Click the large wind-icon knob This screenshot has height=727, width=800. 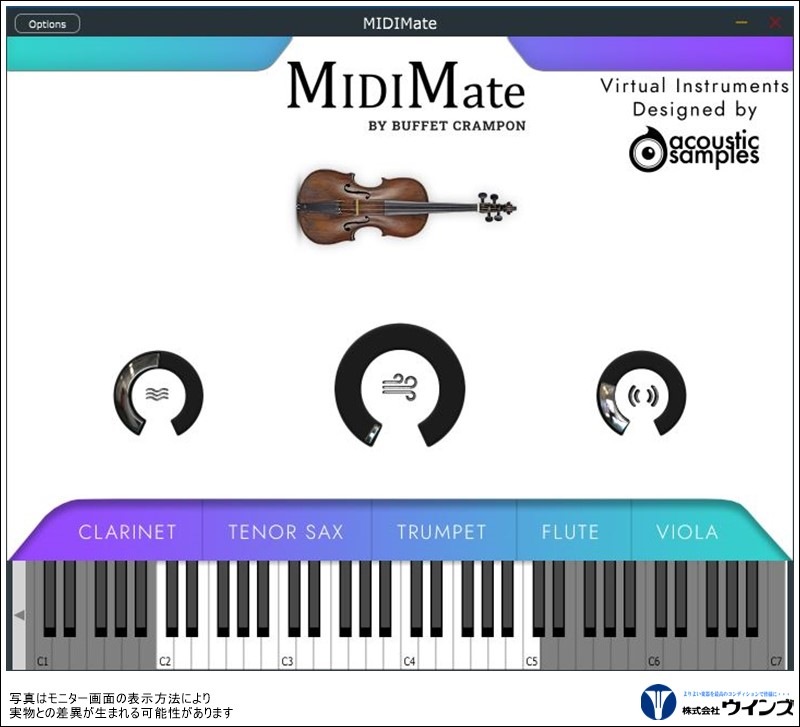(x=400, y=385)
